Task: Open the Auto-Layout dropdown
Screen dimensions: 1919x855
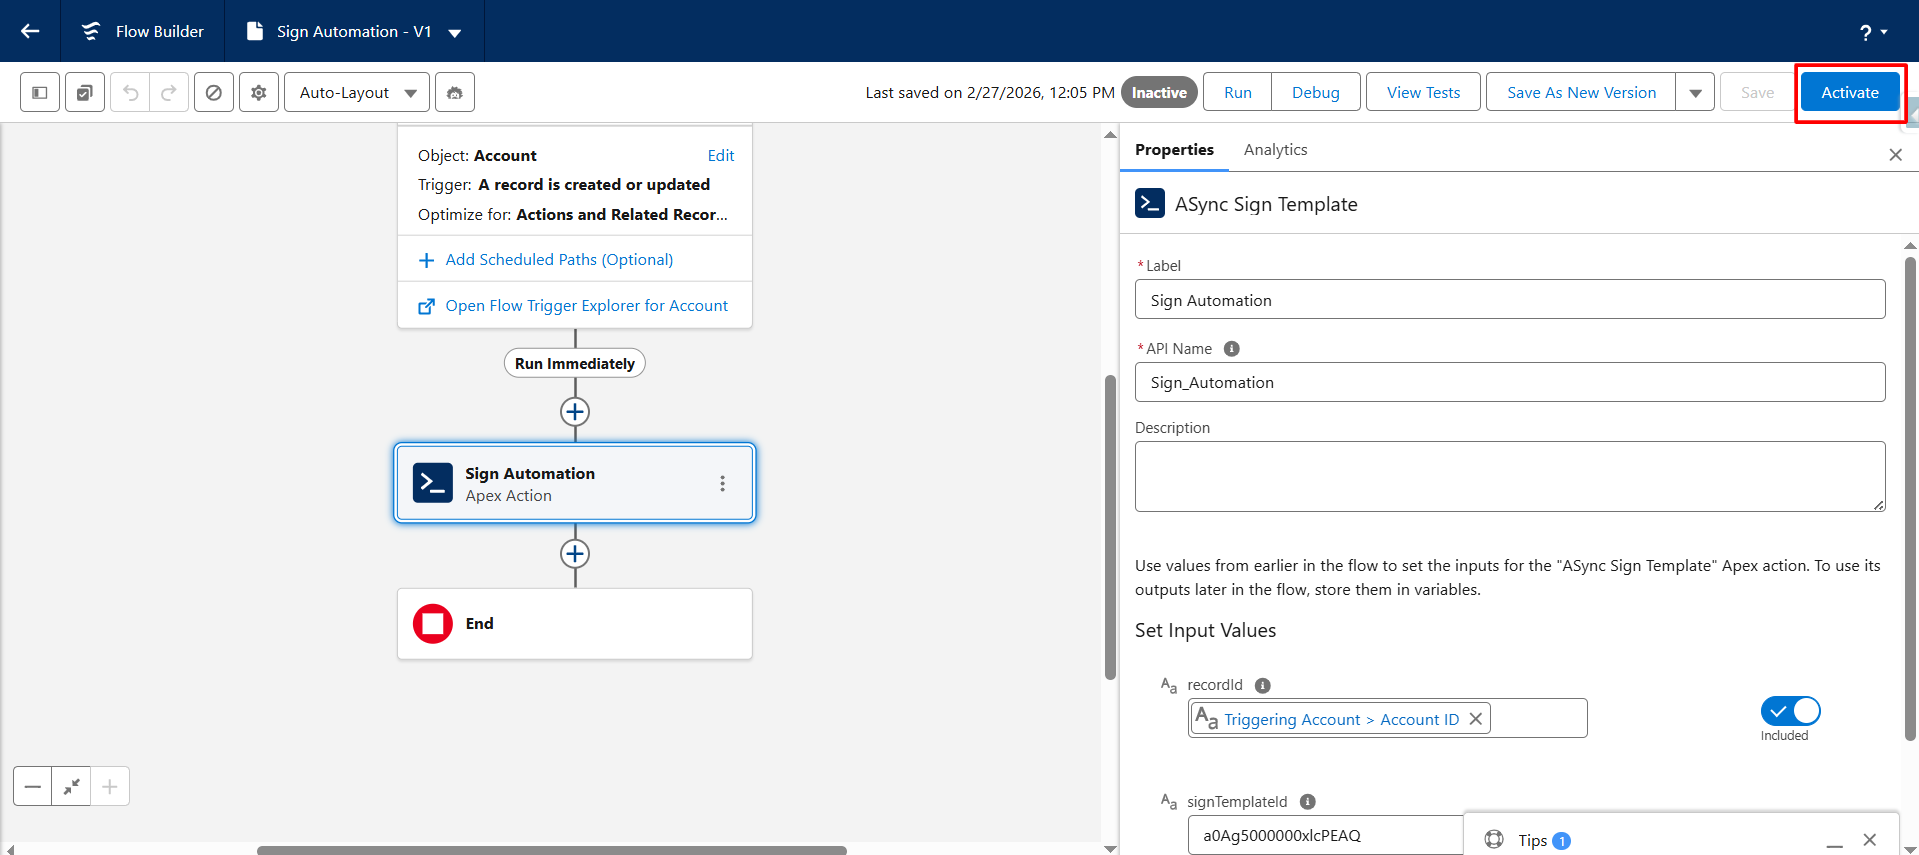Action: tap(357, 93)
